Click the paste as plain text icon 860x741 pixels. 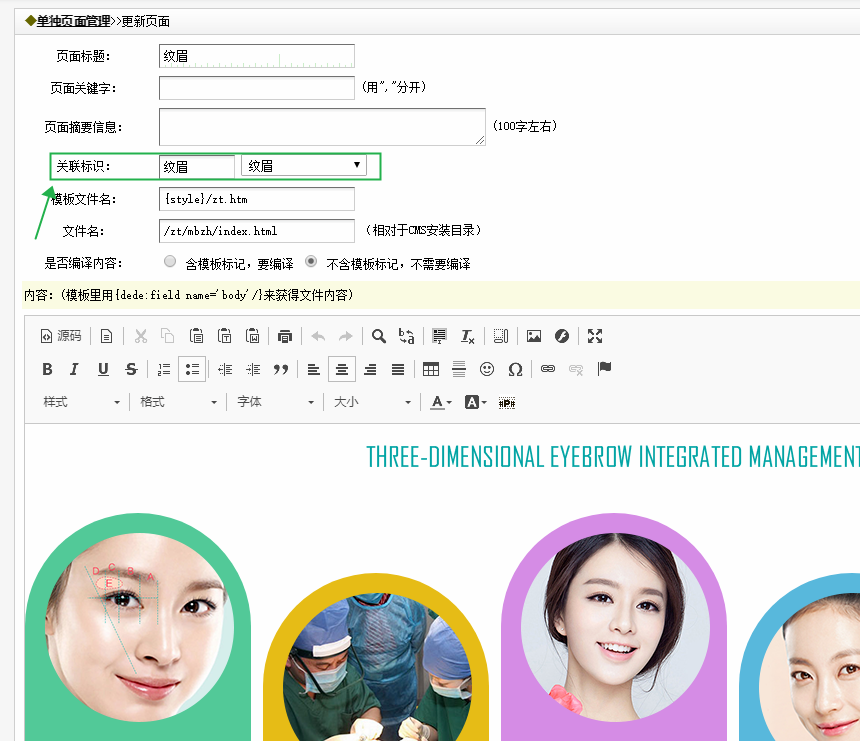pos(224,336)
